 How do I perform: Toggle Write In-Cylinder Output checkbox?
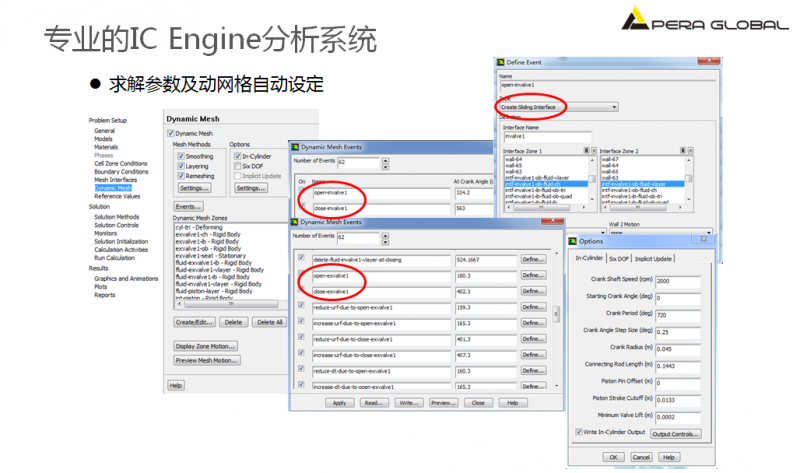tap(579, 432)
